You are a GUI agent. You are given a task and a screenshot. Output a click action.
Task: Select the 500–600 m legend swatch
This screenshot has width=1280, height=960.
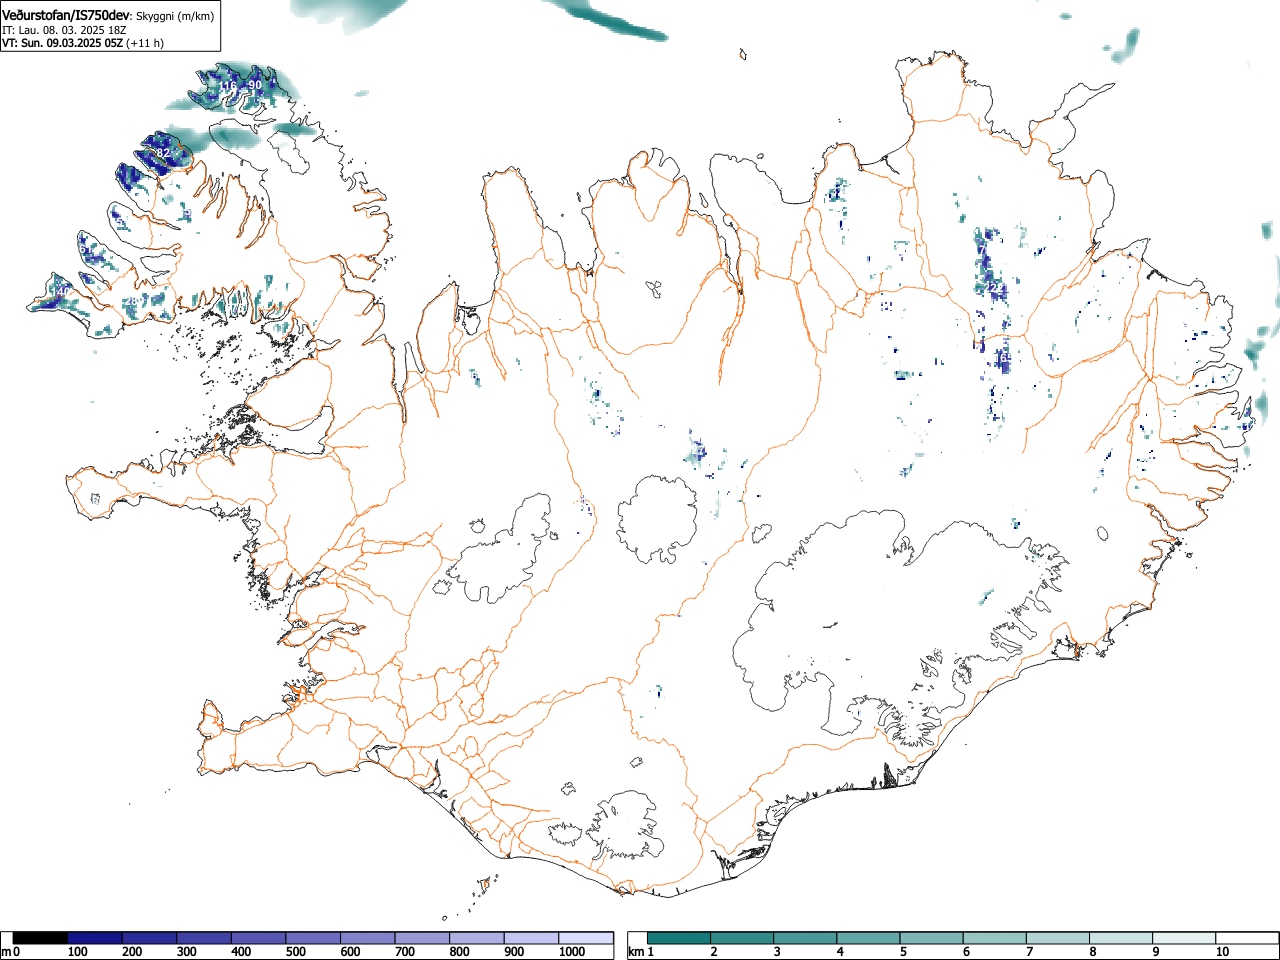313,938
